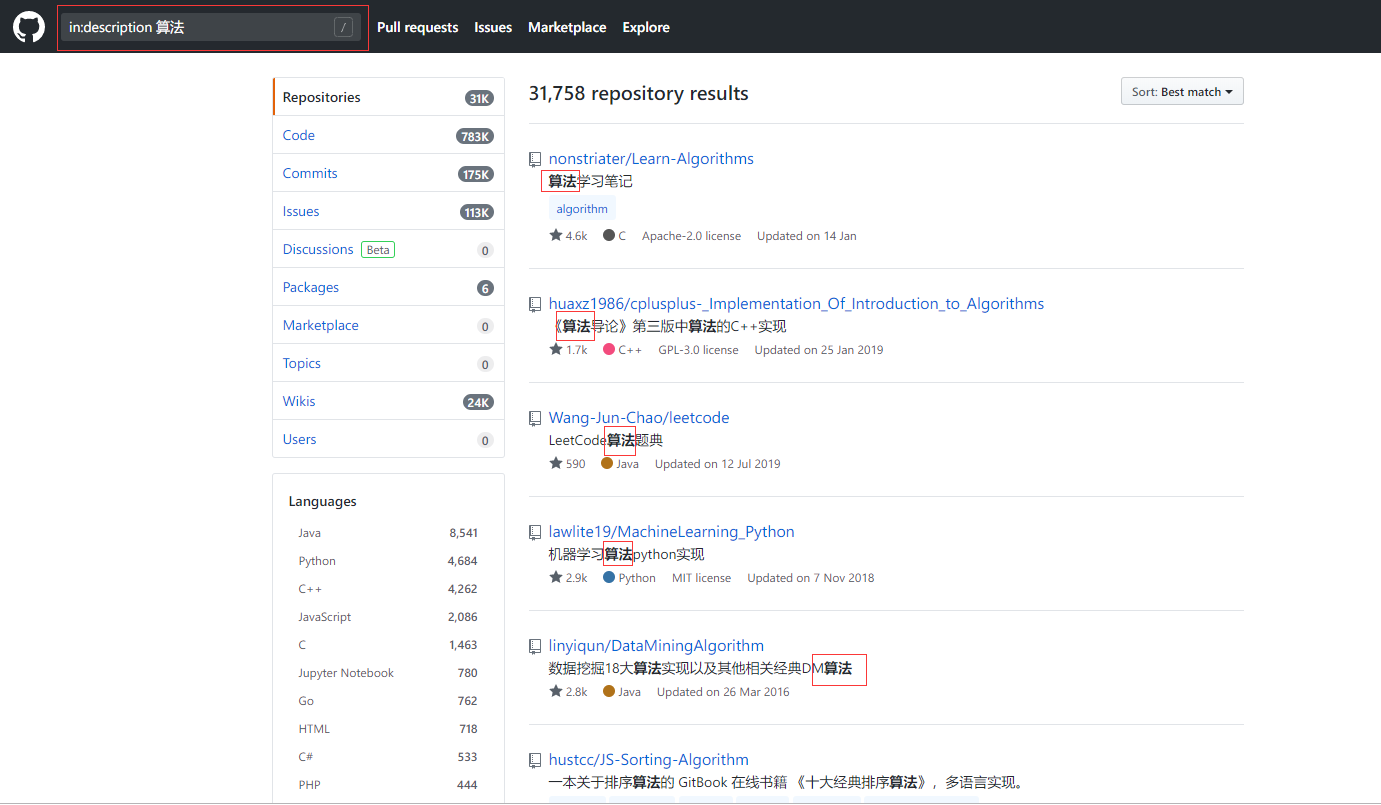Click repo icon beside linyiqun/DataMiningAlgorithm
Image resolution: width=1381 pixels, height=805 pixels.
click(x=535, y=646)
